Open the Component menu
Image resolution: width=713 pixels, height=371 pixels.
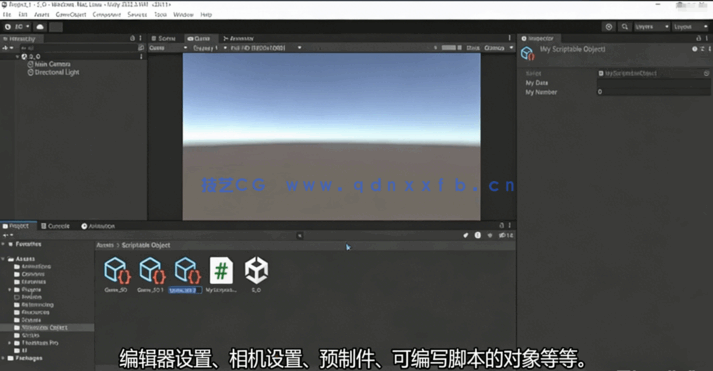tap(107, 15)
